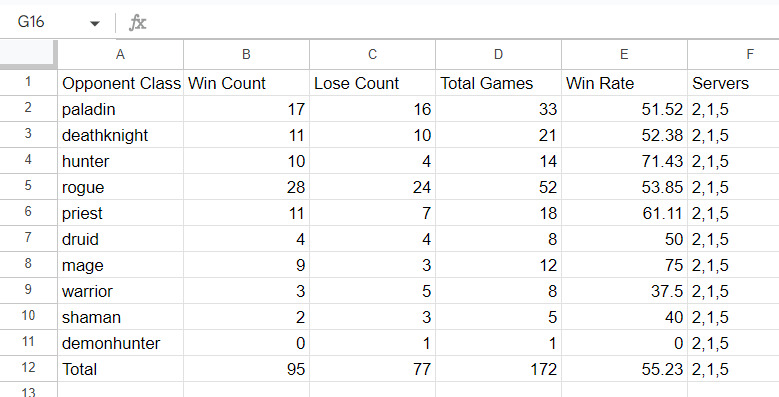Viewport: 779px width, 397px height.
Task: Select the demonhunter cell
Action: click(x=120, y=343)
